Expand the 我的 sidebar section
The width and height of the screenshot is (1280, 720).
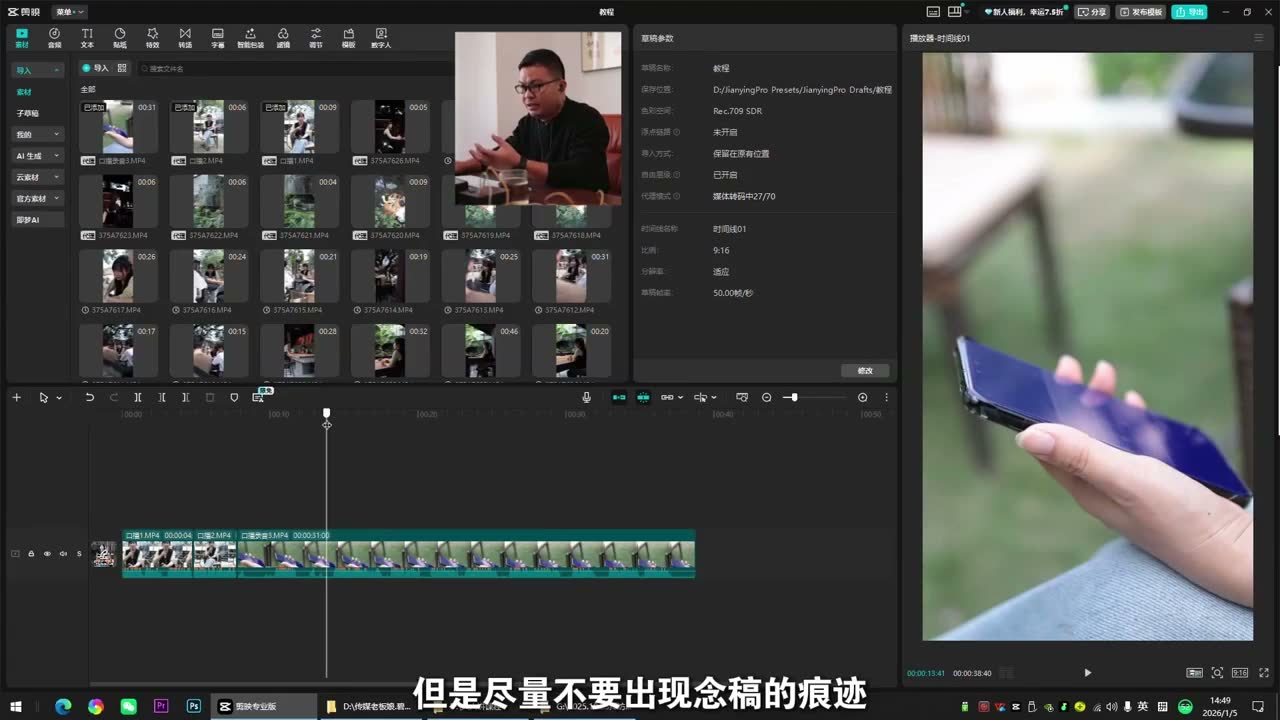pyautogui.click(x=37, y=134)
